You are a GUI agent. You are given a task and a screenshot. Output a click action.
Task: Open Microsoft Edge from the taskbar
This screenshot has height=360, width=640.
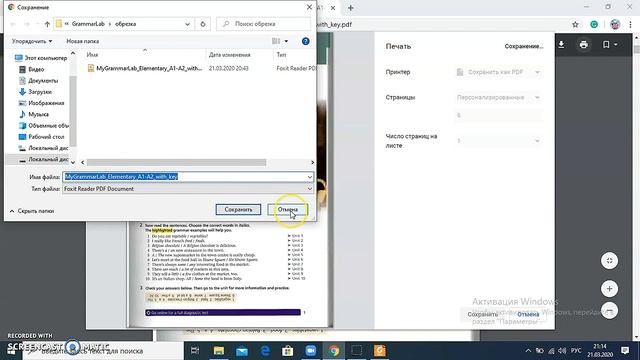click(x=265, y=351)
